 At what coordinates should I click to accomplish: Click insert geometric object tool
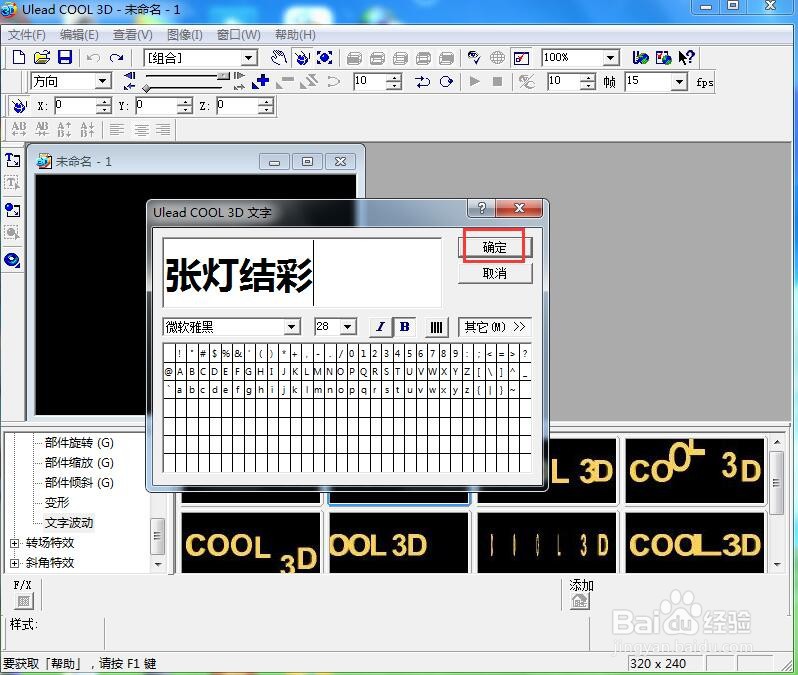[12, 260]
